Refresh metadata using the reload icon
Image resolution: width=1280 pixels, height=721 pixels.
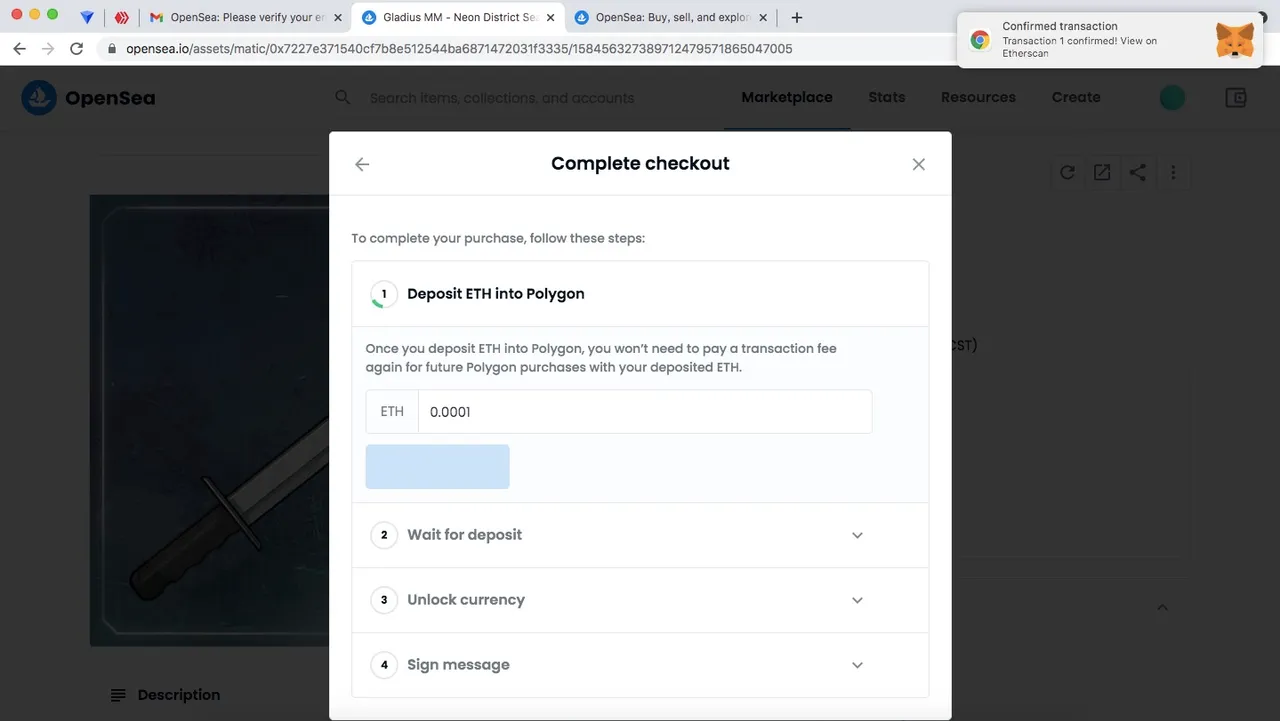tap(1067, 172)
